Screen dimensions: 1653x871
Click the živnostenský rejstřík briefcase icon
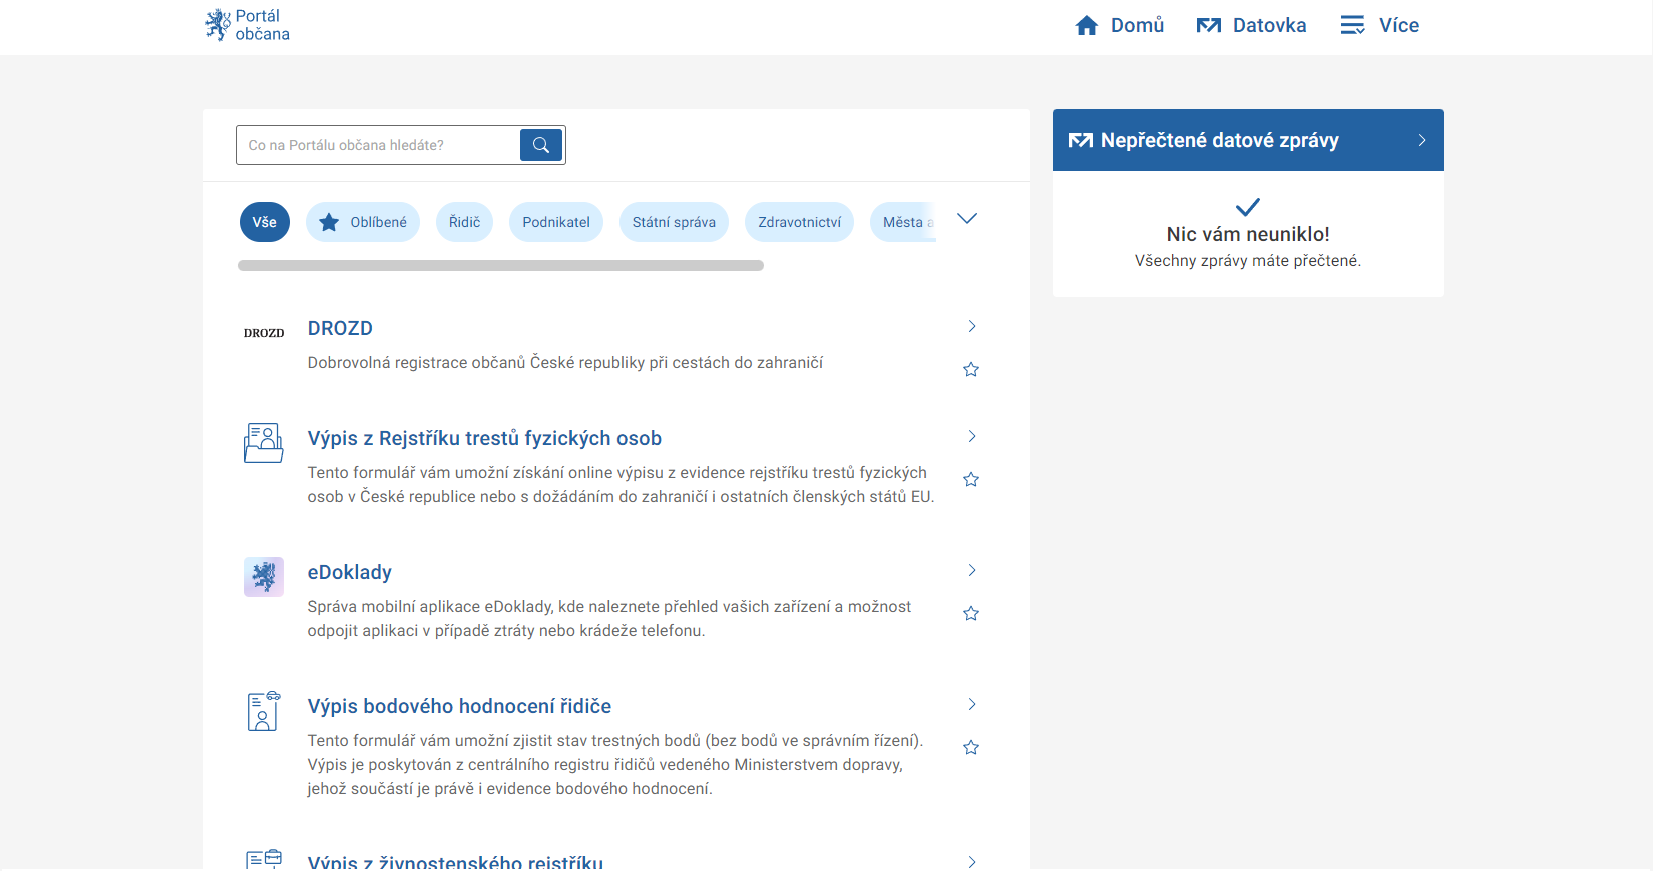[x=264, y=860]
